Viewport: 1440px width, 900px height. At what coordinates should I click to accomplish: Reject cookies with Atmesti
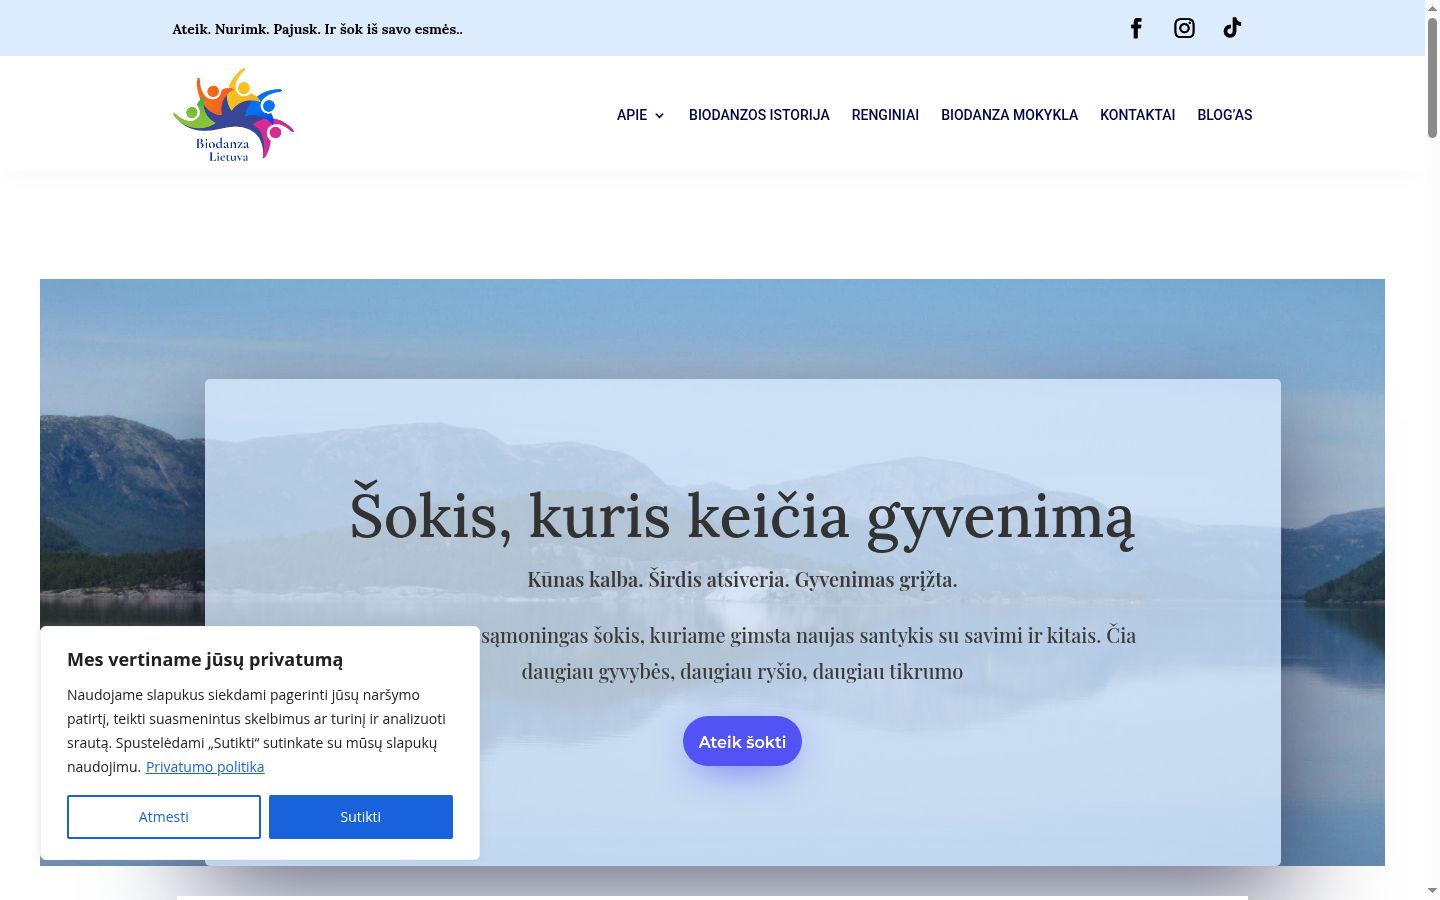click(164, 817)
